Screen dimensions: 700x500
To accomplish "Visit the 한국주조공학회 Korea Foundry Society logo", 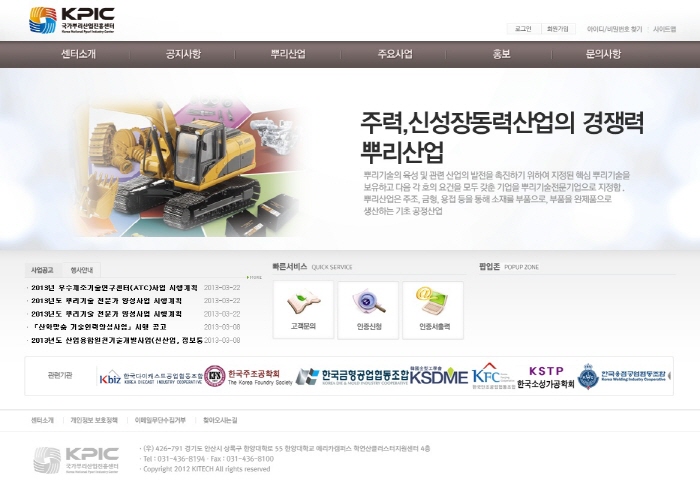I will [x=248, y=377].
